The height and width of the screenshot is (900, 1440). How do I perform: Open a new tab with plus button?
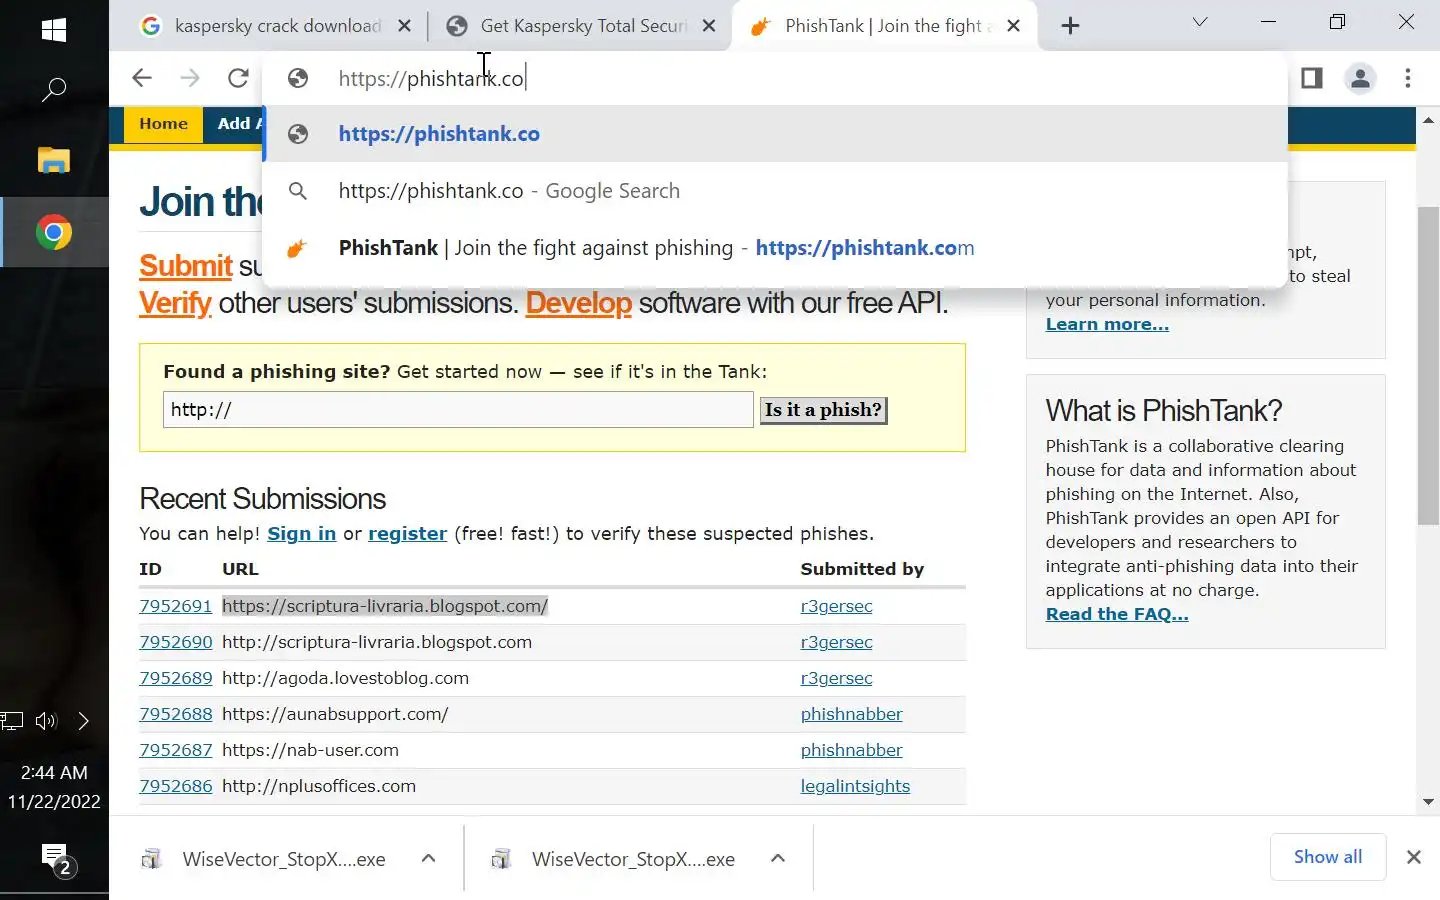click(1070, 26)
